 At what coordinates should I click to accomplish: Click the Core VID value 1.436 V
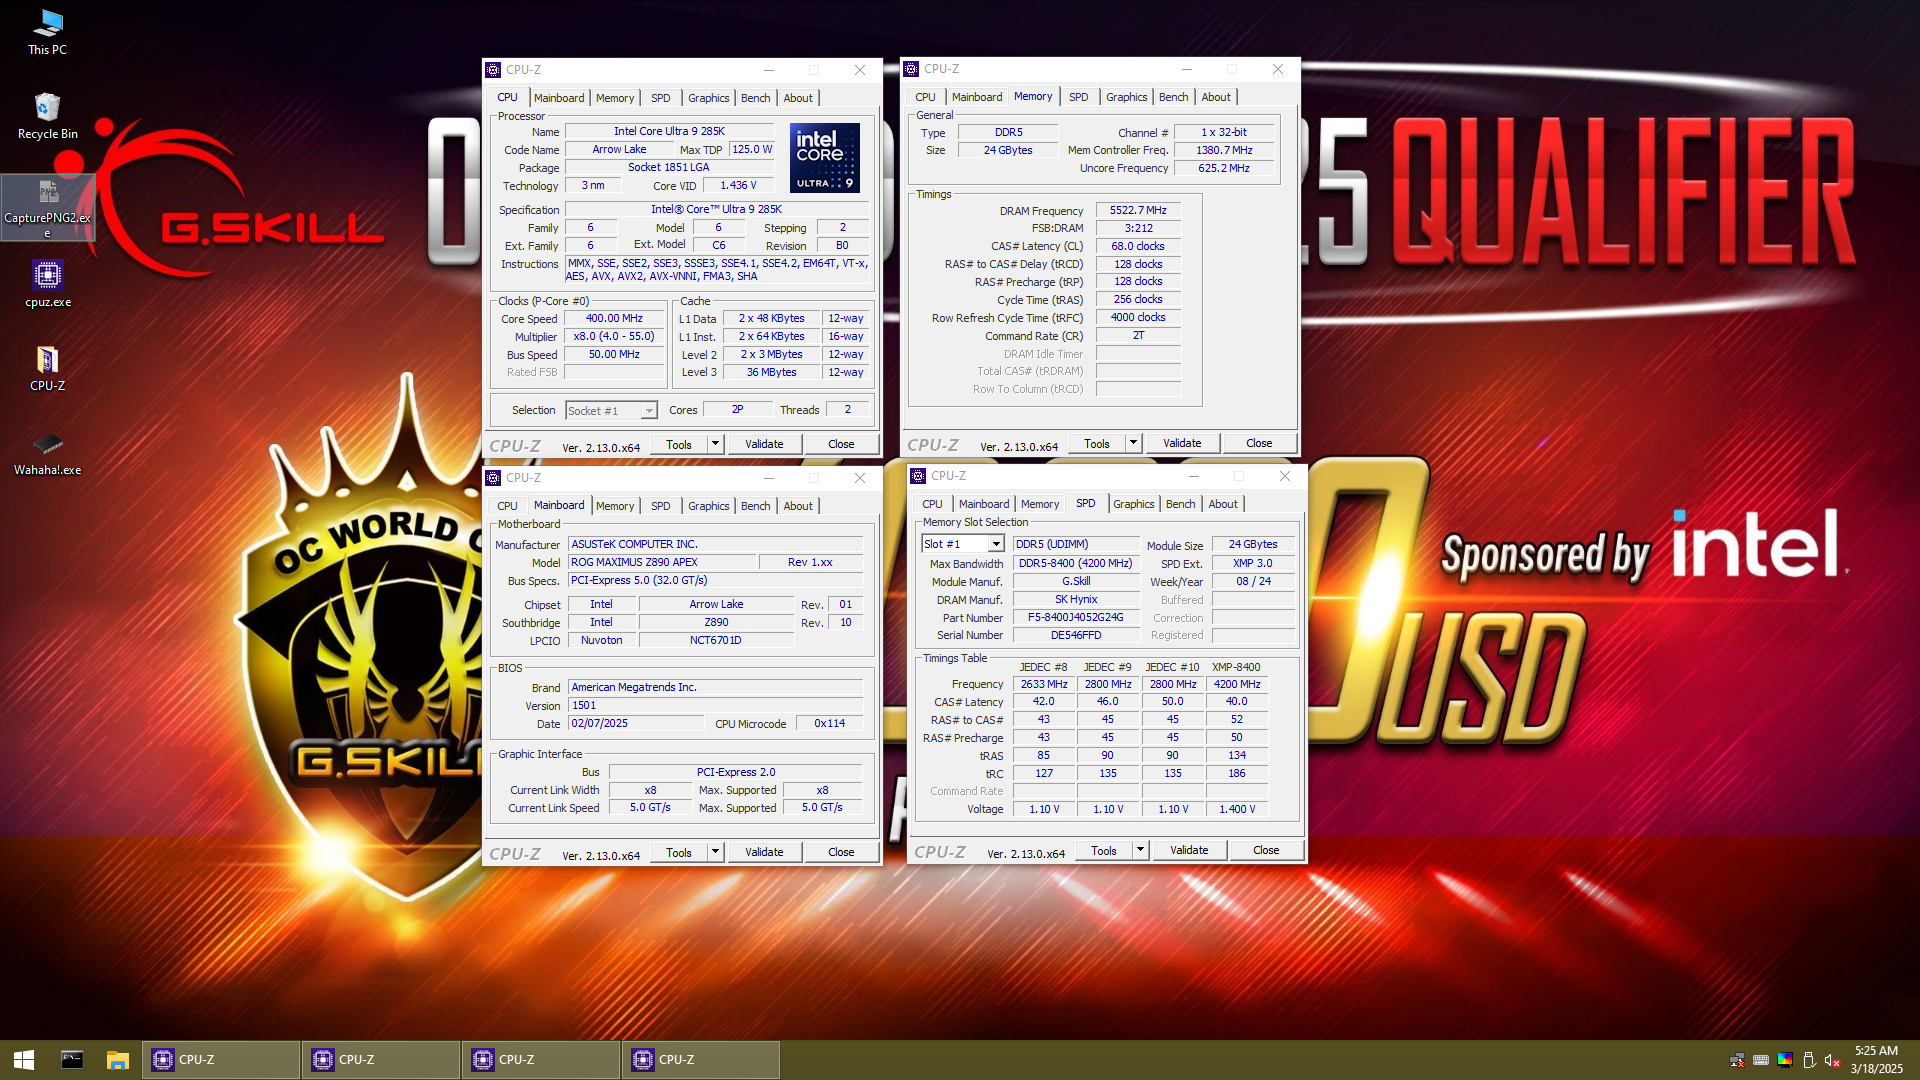tap(738, 186)
